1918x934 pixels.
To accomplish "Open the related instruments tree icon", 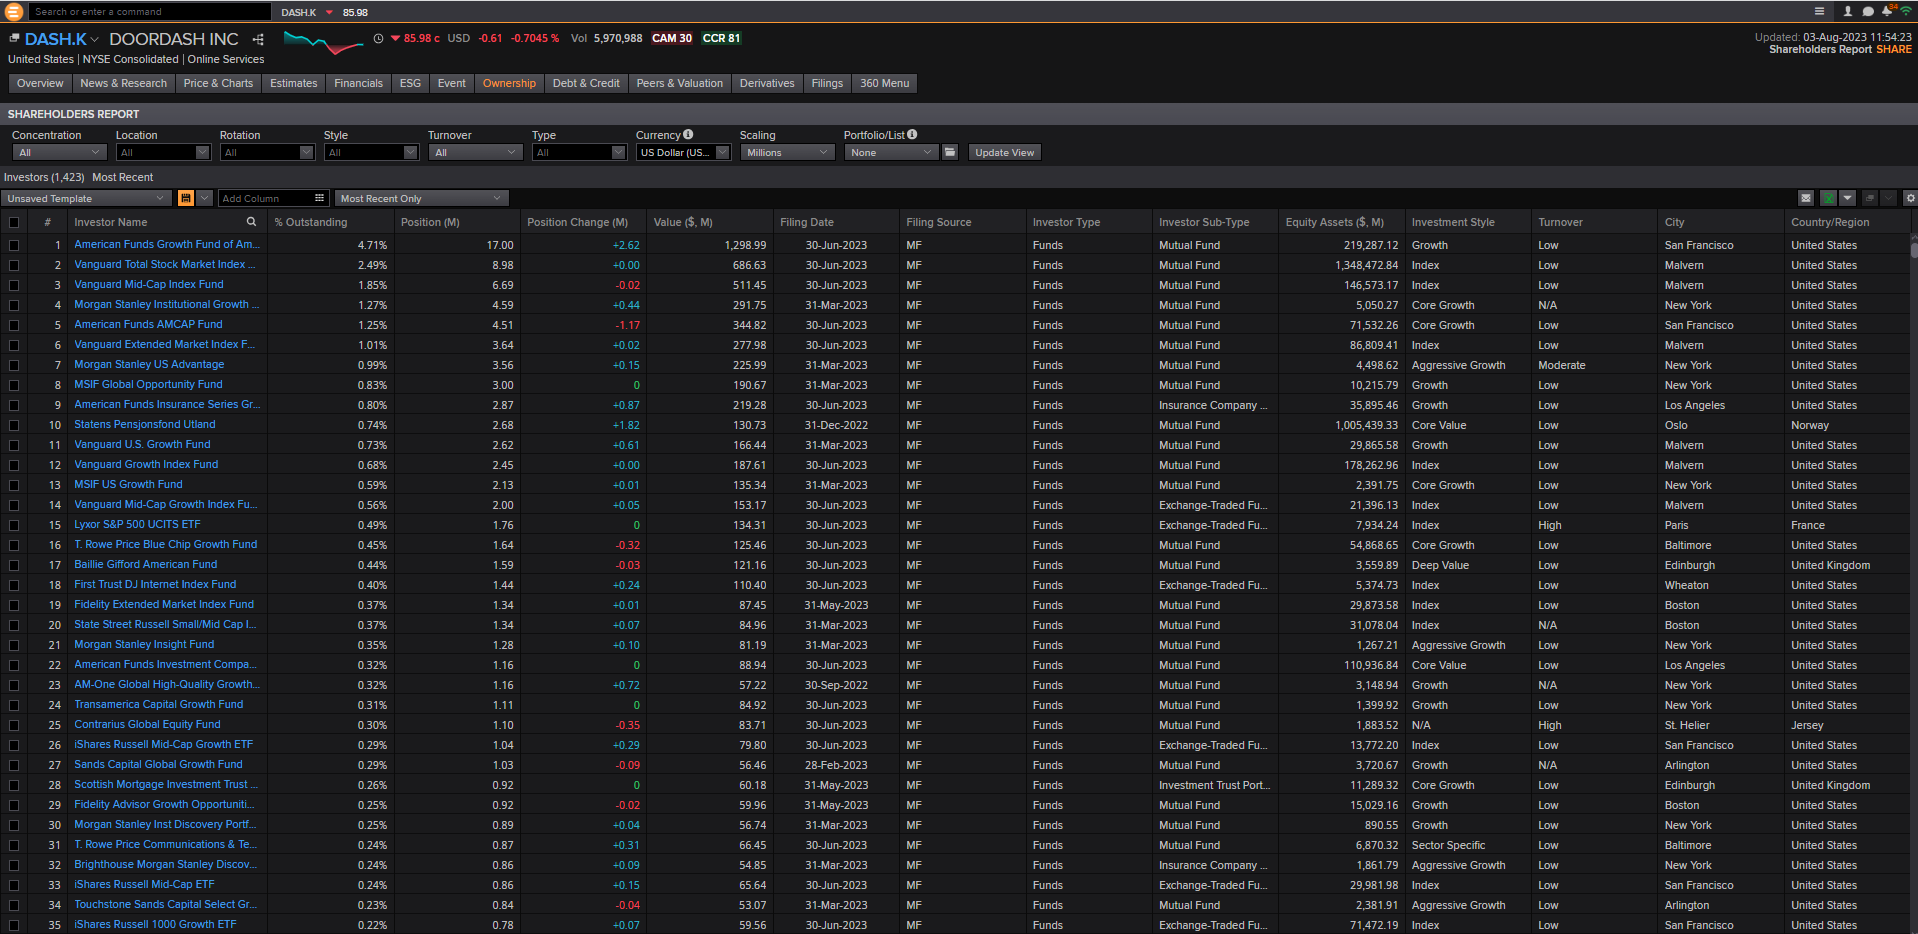I will [258, 39].
